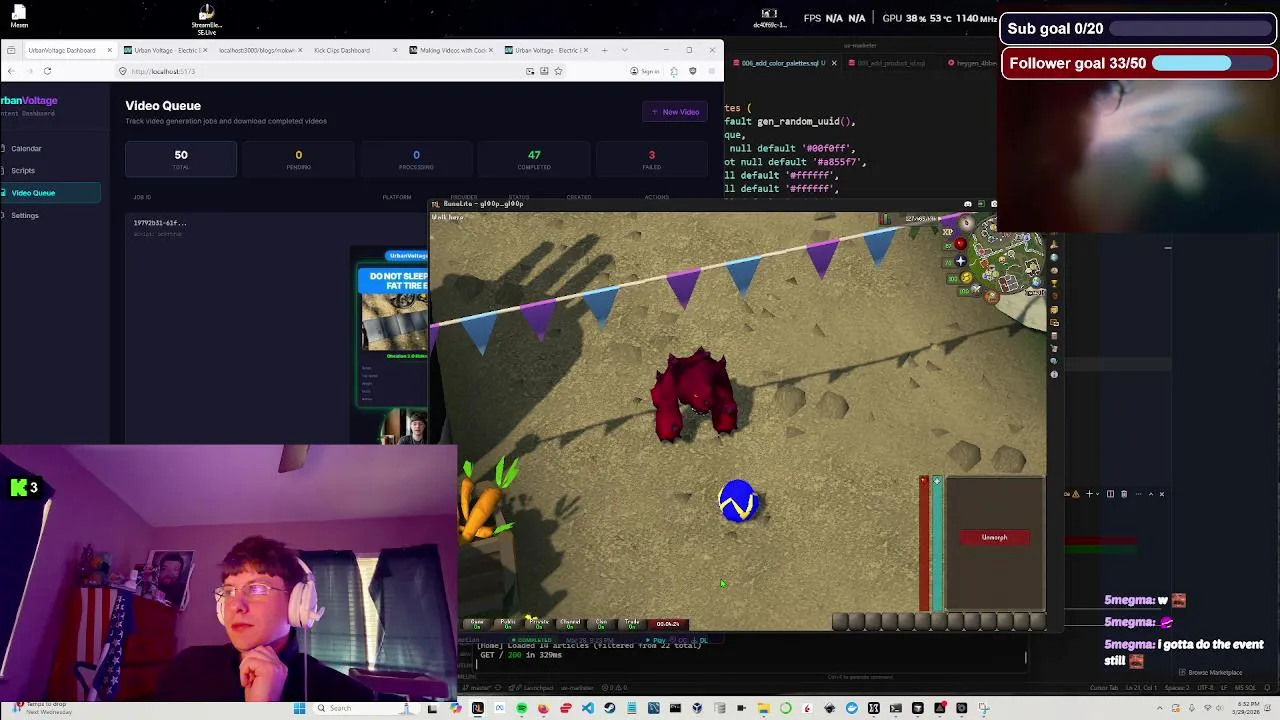Click the red Hitpoints orb
1280x720 pixels.
(x=961, y=243)
